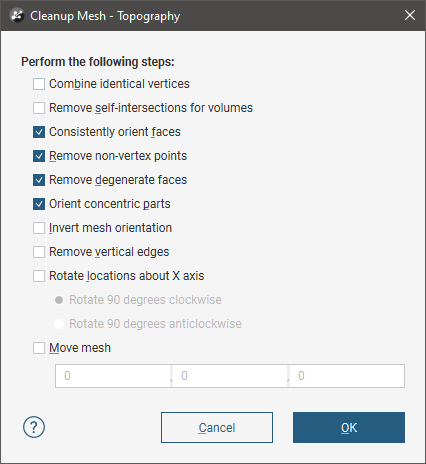The image size is (426, 464).
Task: Check Rotate locations about X axis
Action: (39, 276)
